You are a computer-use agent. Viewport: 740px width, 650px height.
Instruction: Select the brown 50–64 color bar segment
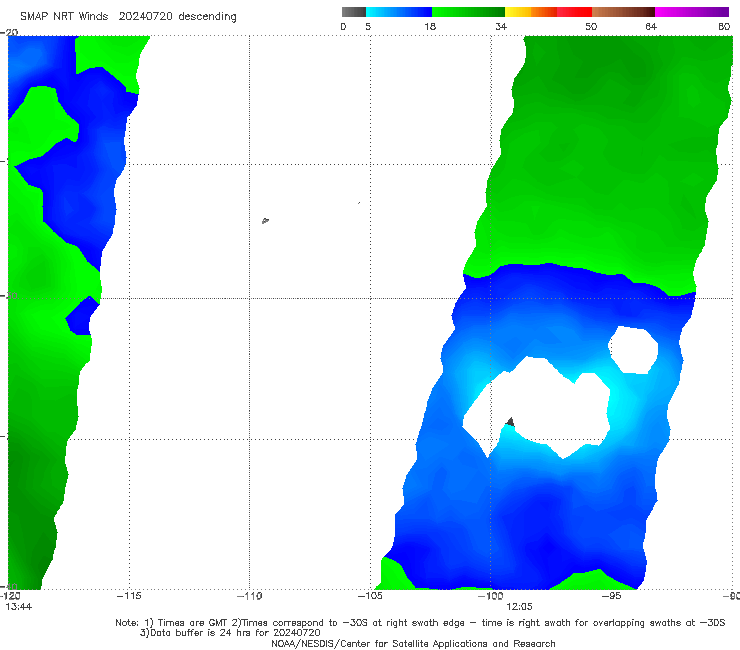coord(623,12)
